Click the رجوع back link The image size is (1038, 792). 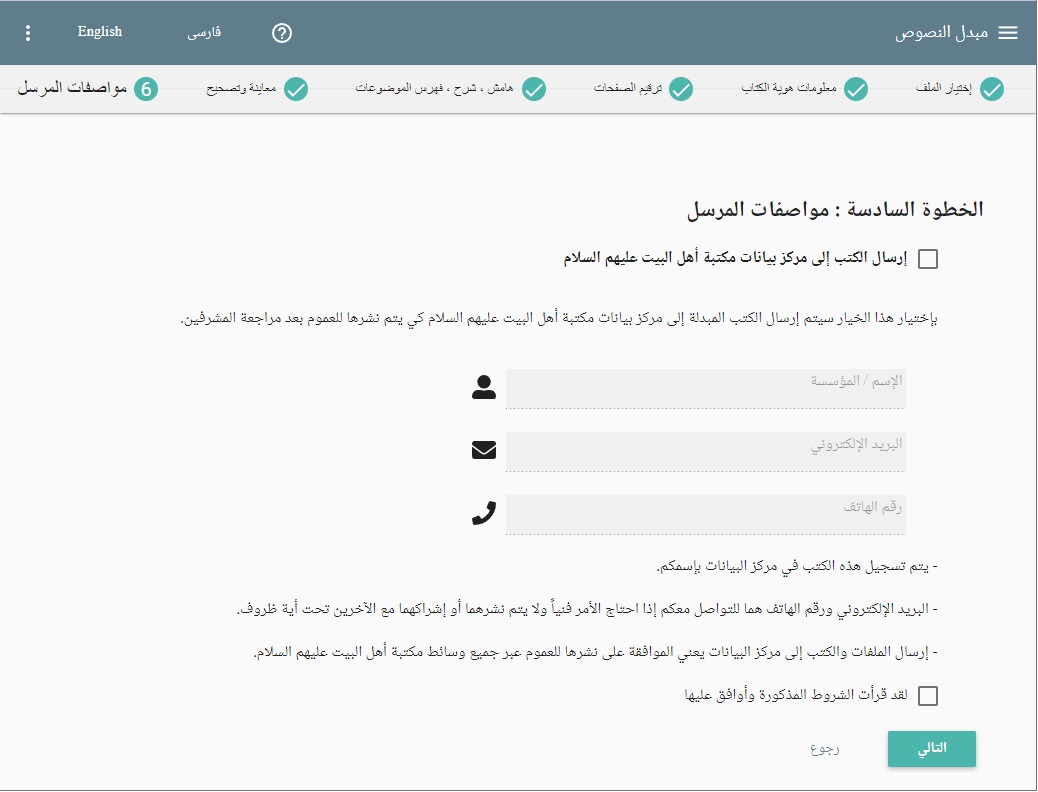(x=825, y=749)
